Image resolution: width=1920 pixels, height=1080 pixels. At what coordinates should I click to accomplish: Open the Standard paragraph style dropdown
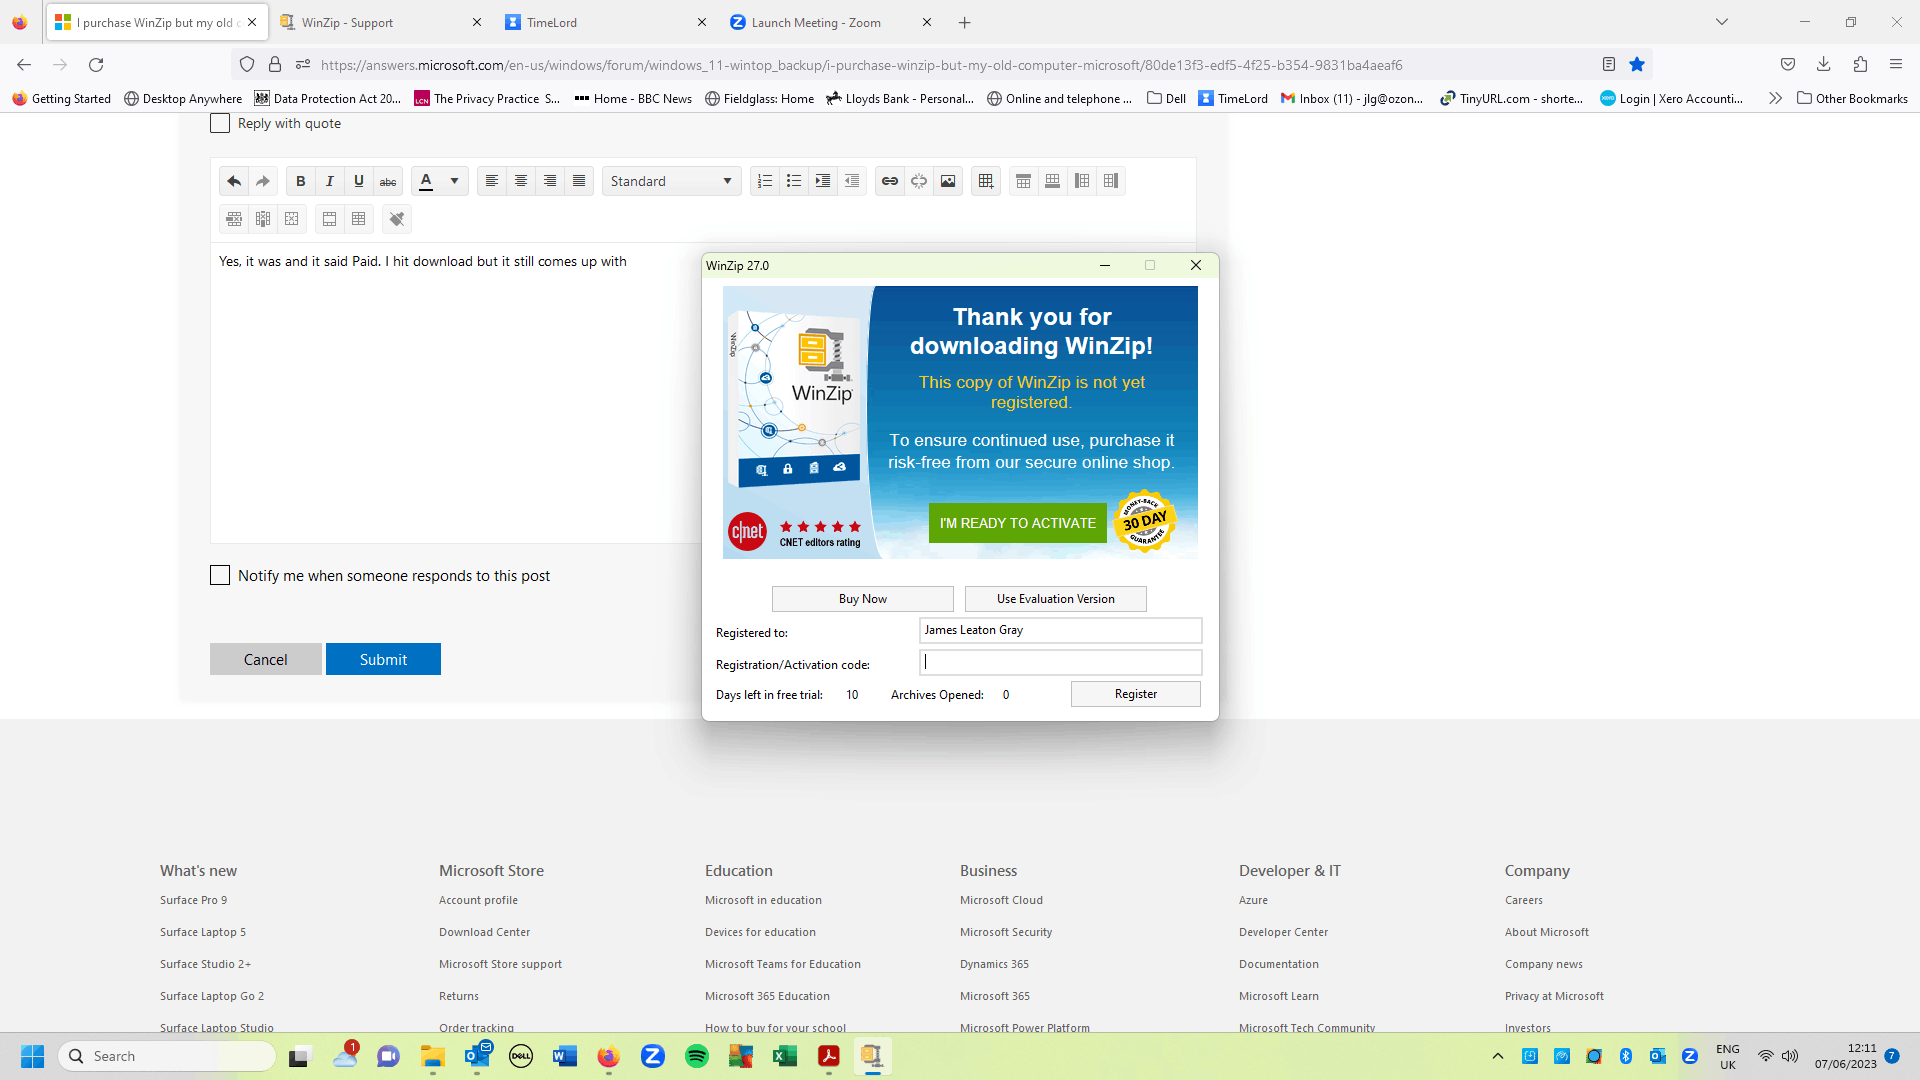[671, 181]
